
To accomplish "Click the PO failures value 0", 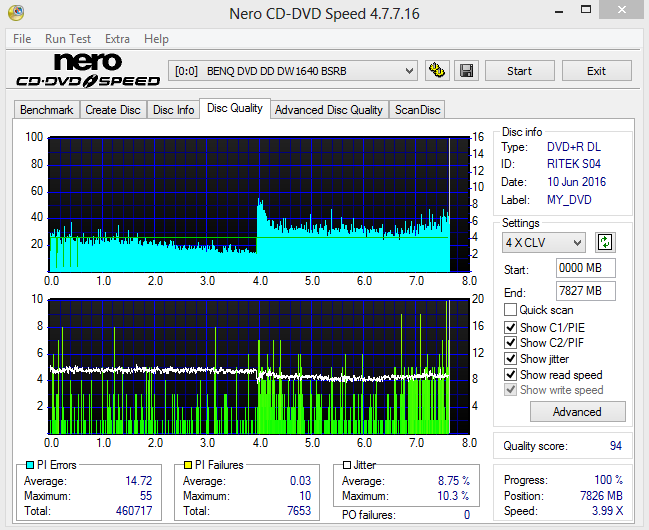I will click(467, 515).
